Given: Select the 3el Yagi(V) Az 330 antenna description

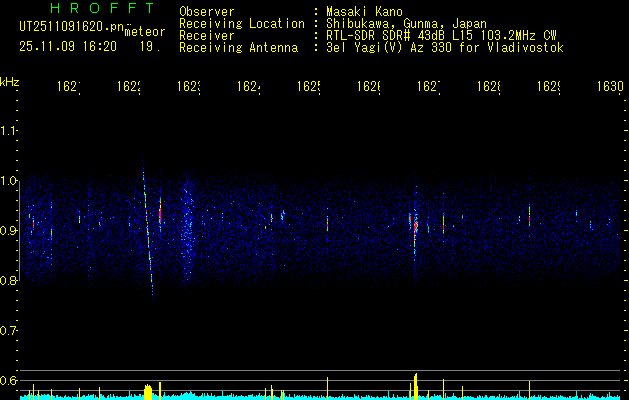Looking at the screenshot, I should [x=445, y=48].
